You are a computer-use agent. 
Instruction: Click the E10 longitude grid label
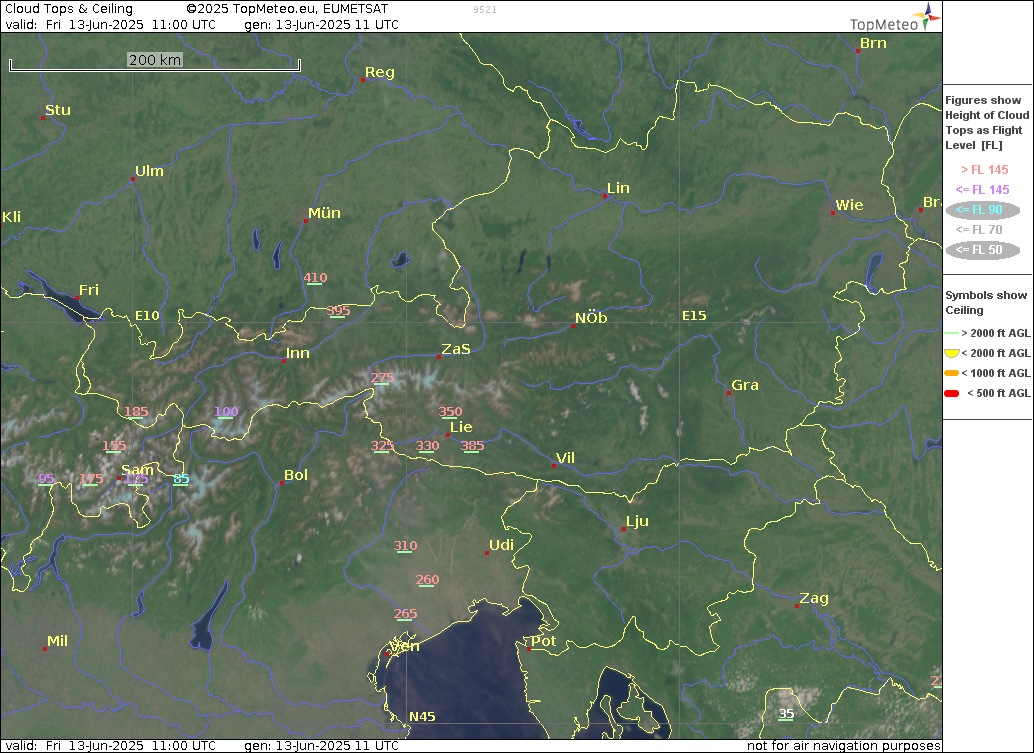(147, 316)
